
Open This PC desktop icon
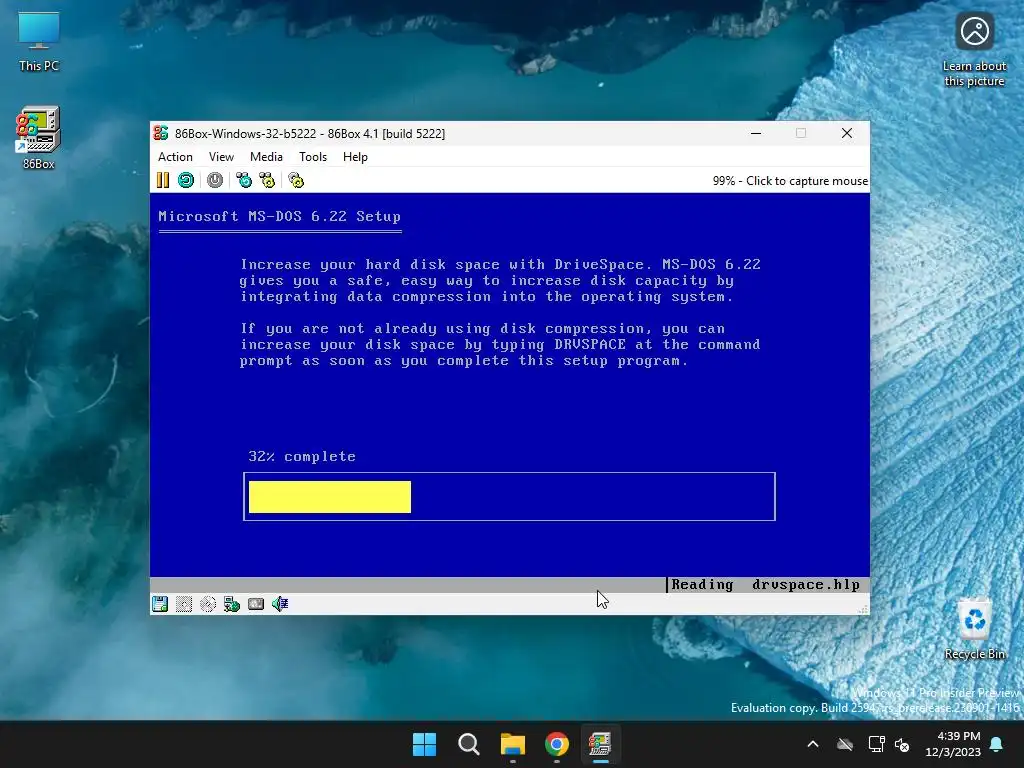coord(39,42)
